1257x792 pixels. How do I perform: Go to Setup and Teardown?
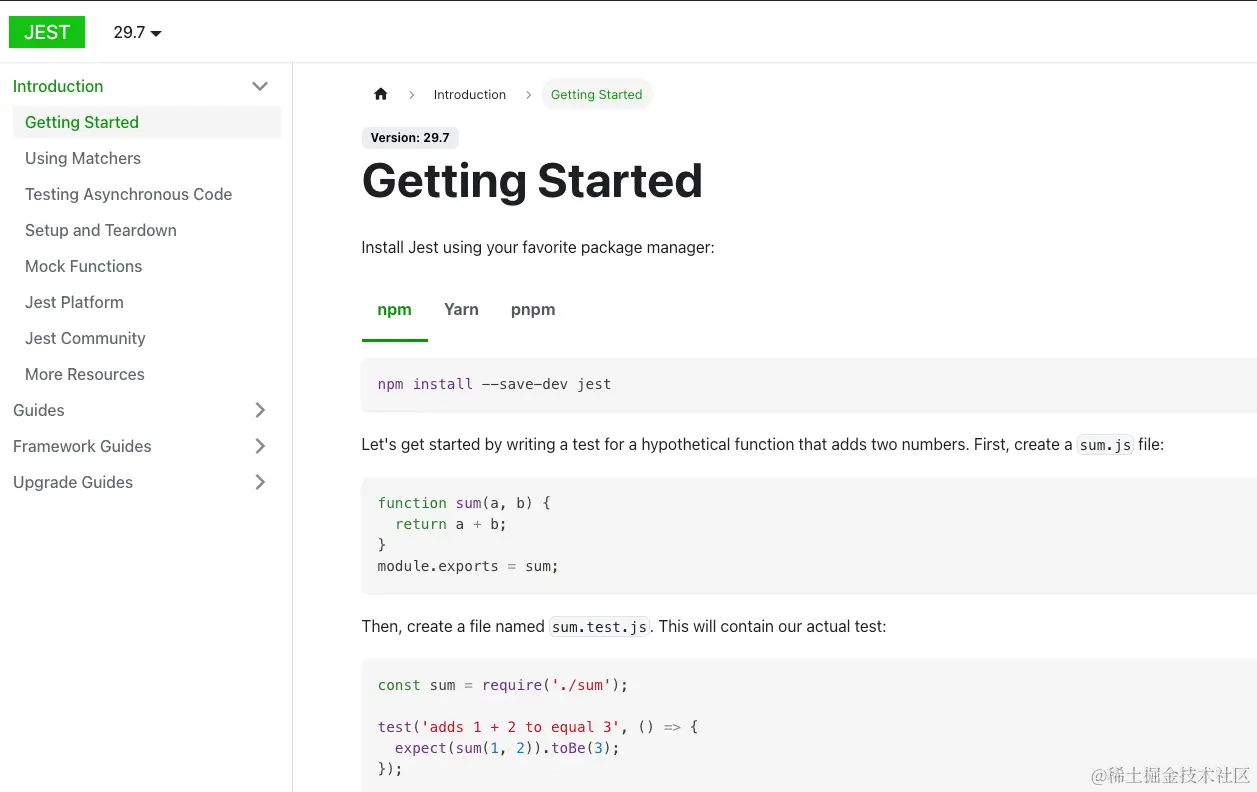pos(101,230)
